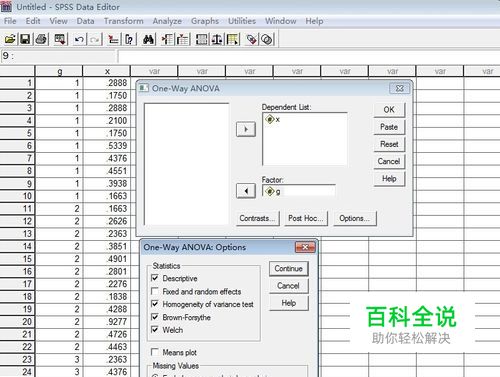500x377 pixels.
Task: Toggle the Homogeneity of variance test checkbox
Action: click(x=155, y=304)
